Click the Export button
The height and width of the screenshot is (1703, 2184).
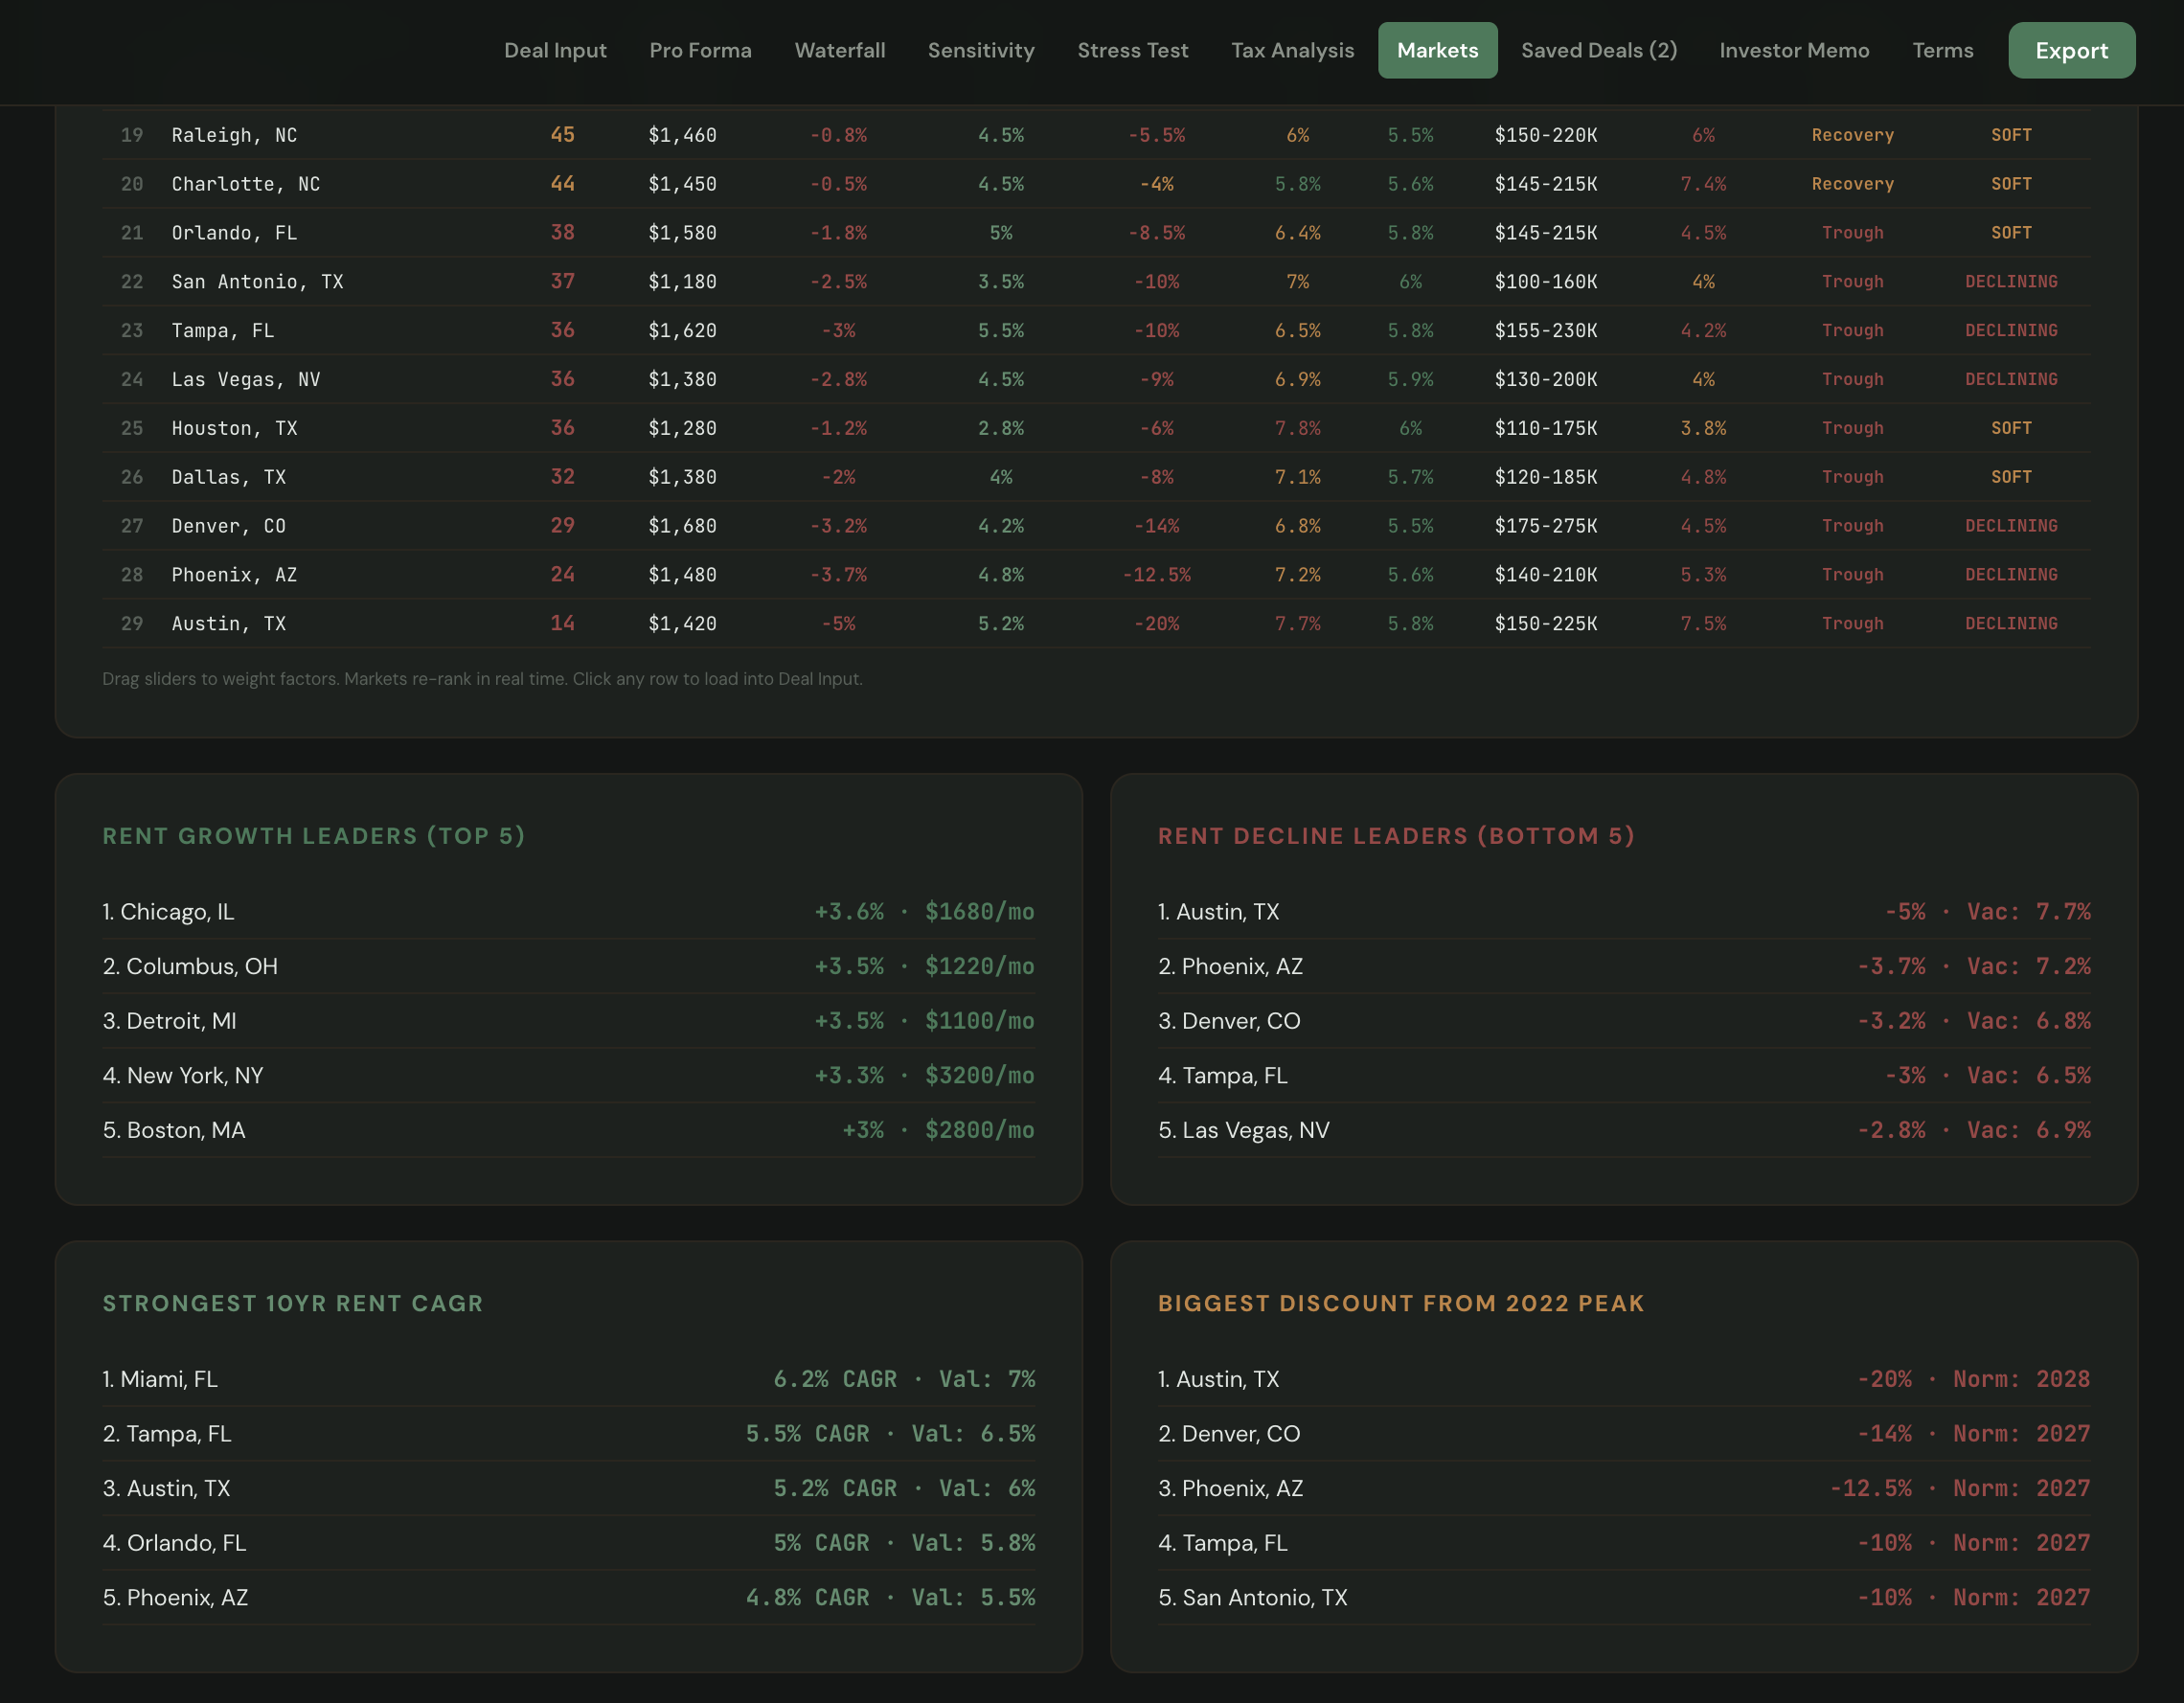[2071, 50]
